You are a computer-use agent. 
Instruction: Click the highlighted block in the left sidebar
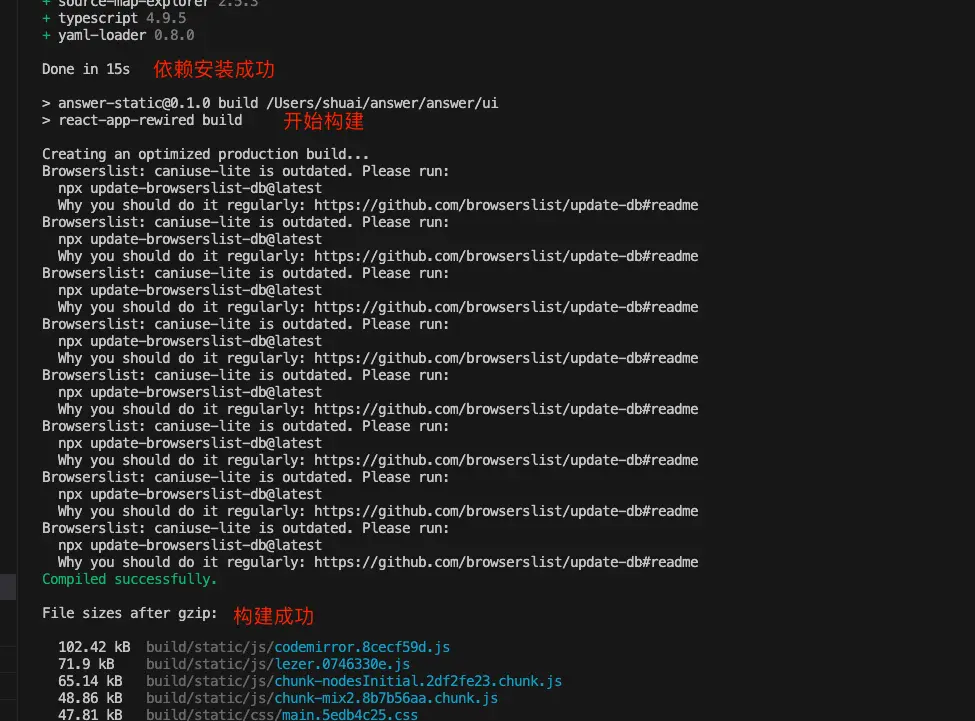pyautogui.click(x=7, y=587)
